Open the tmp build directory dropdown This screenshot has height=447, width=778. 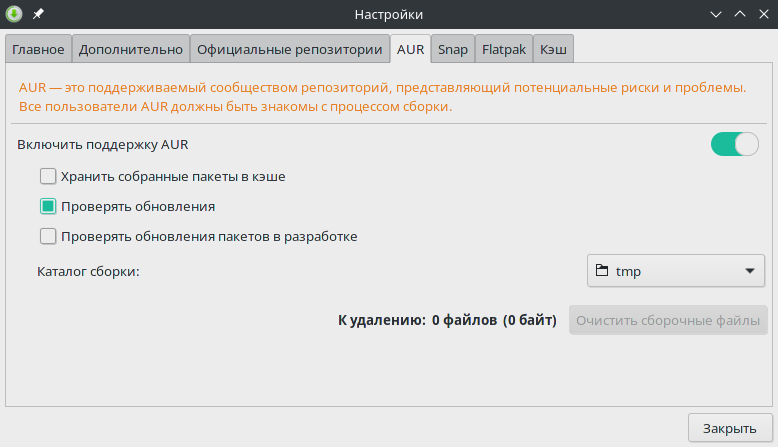(x=676, y=271)
